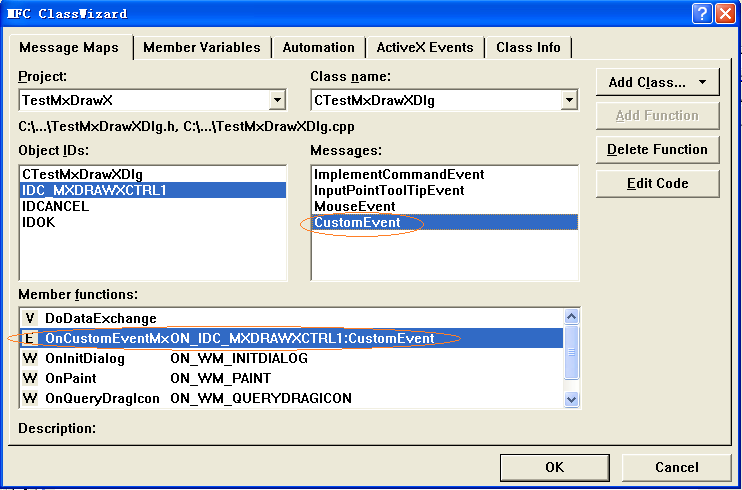
Task: Select MouseEvent in the Messages list
Action: [349, 205]
